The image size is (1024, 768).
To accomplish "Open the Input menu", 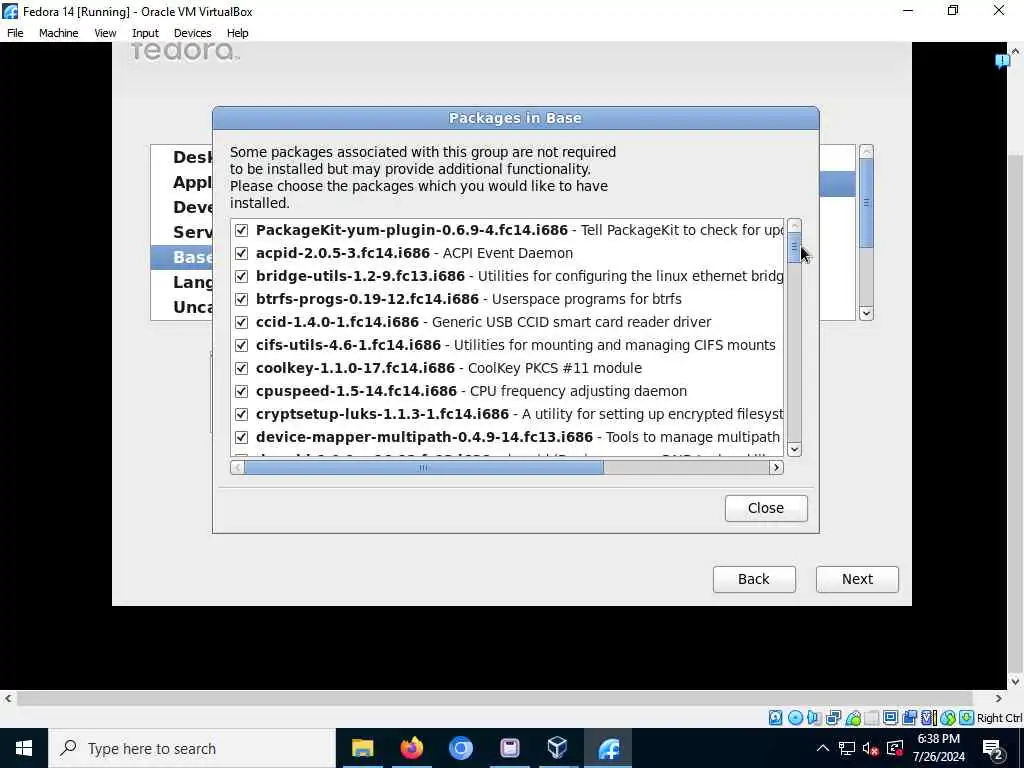I will [145, 33].
